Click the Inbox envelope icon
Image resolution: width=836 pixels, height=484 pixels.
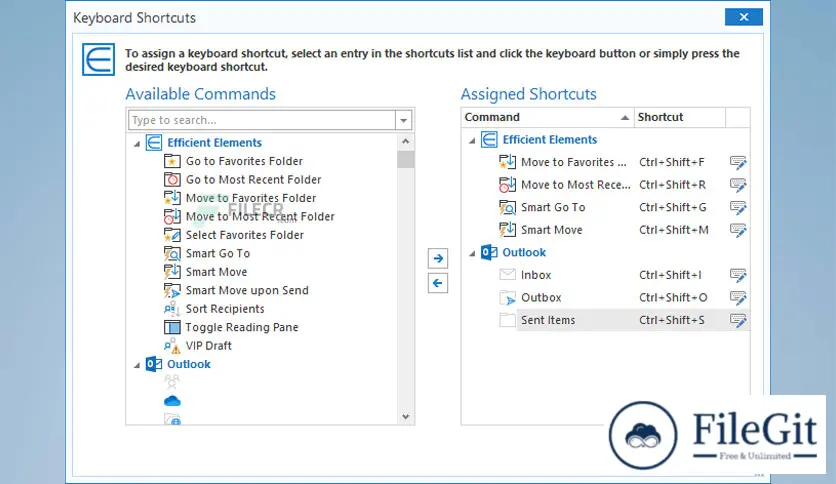tap(508, 275)
